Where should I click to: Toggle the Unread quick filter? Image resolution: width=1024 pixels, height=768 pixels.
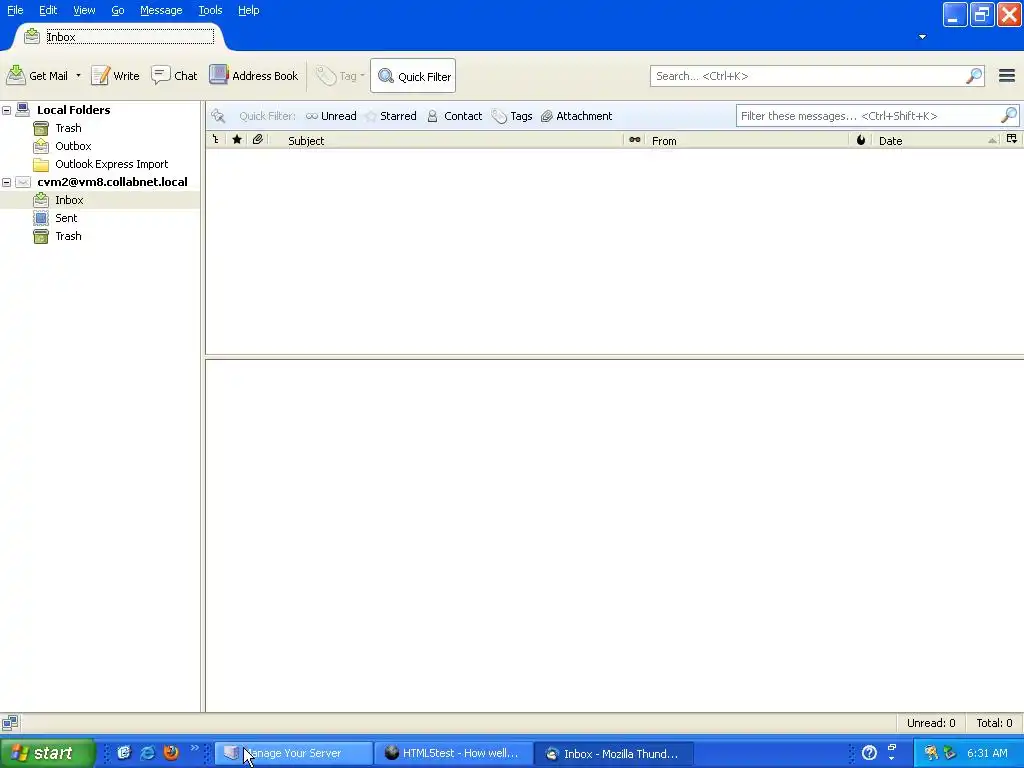pyautogui.click(x=331, y=116)
